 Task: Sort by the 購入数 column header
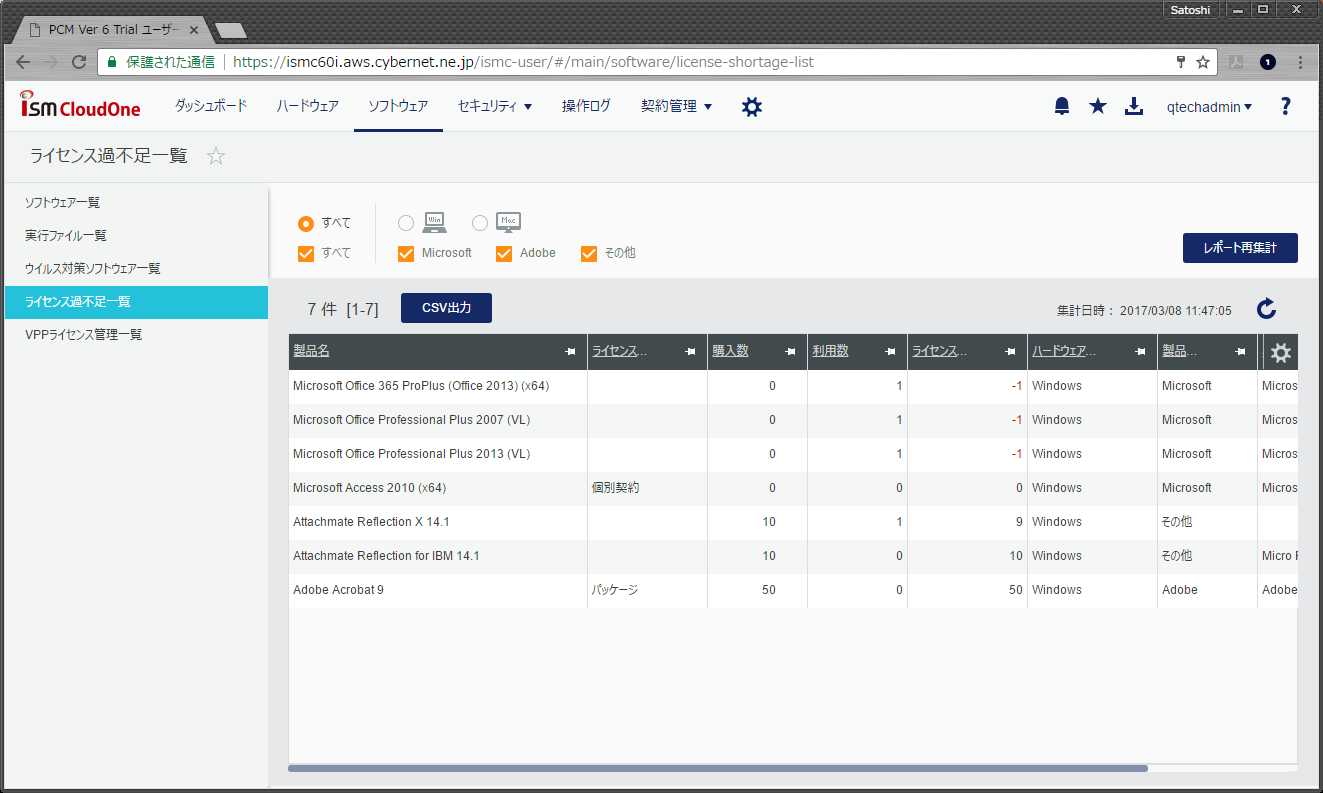(x=730, y=352)
